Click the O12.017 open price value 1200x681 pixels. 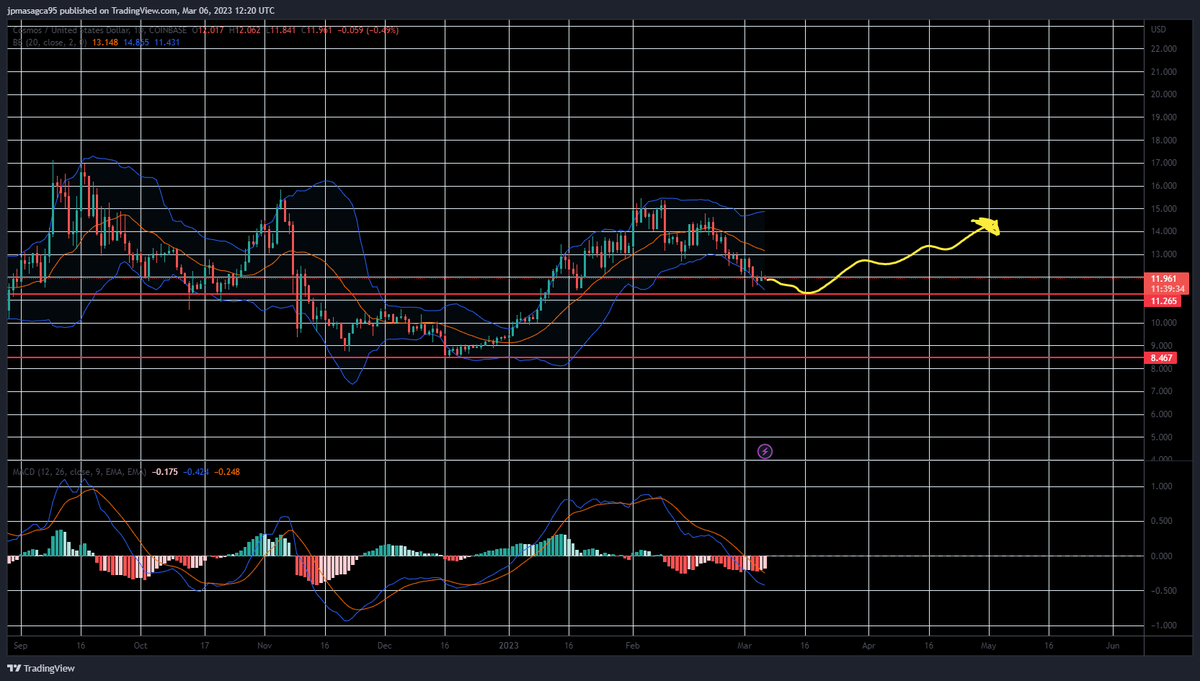[x=208, y=30]
